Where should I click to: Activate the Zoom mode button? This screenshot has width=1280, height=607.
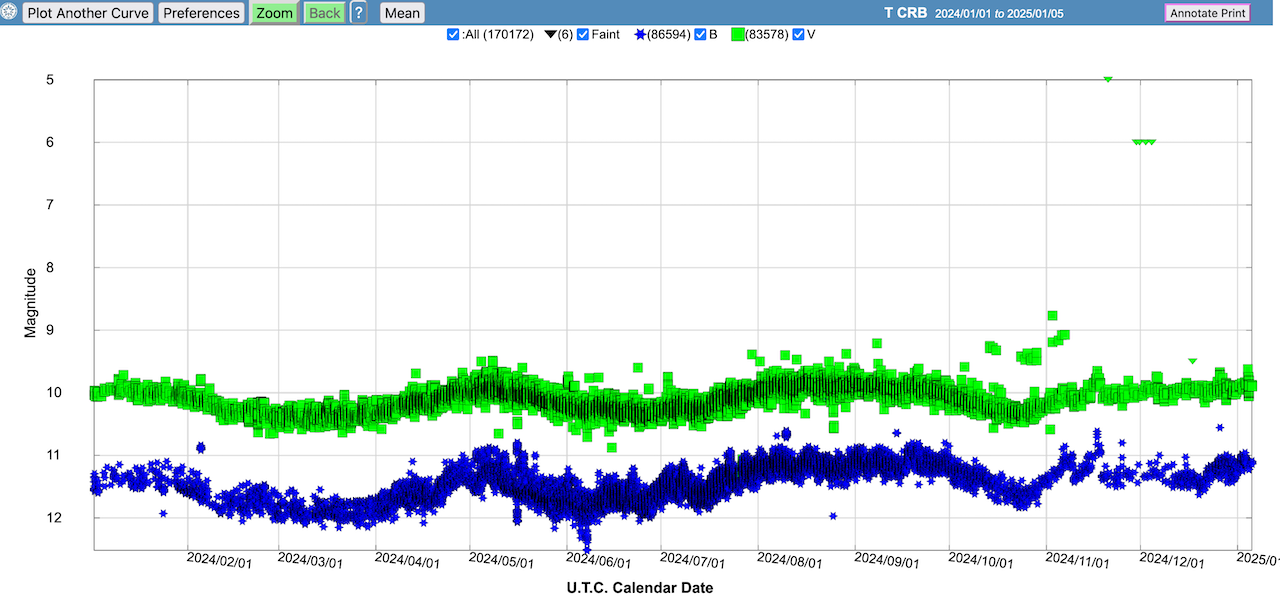[274, 13]
